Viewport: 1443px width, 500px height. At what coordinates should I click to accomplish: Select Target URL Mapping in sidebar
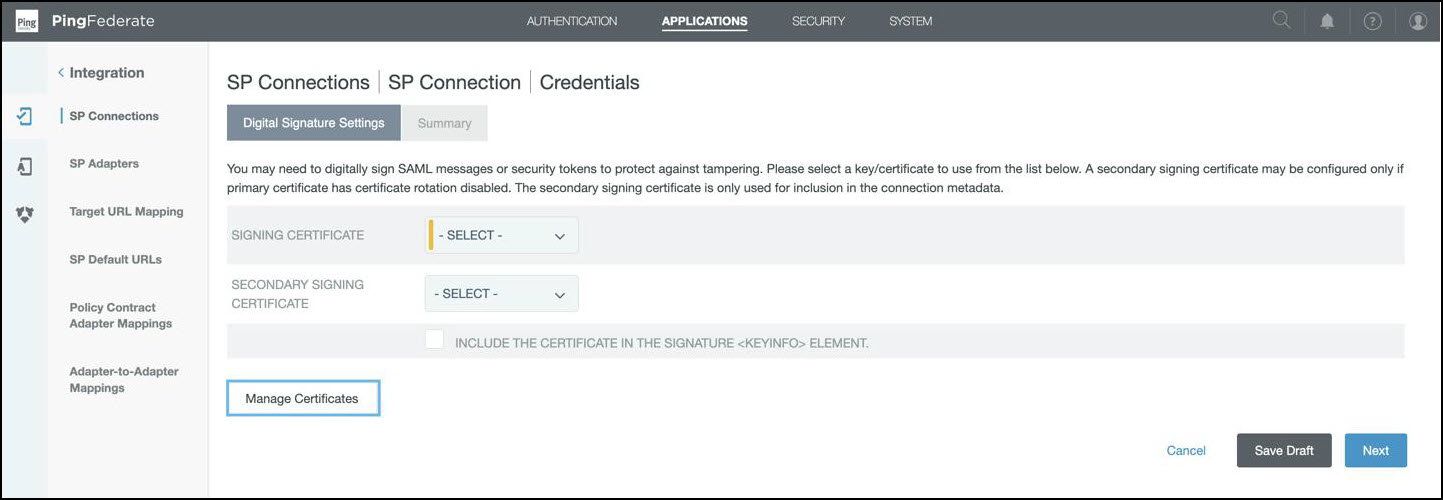pyautogui.click(x=126, y=212)
